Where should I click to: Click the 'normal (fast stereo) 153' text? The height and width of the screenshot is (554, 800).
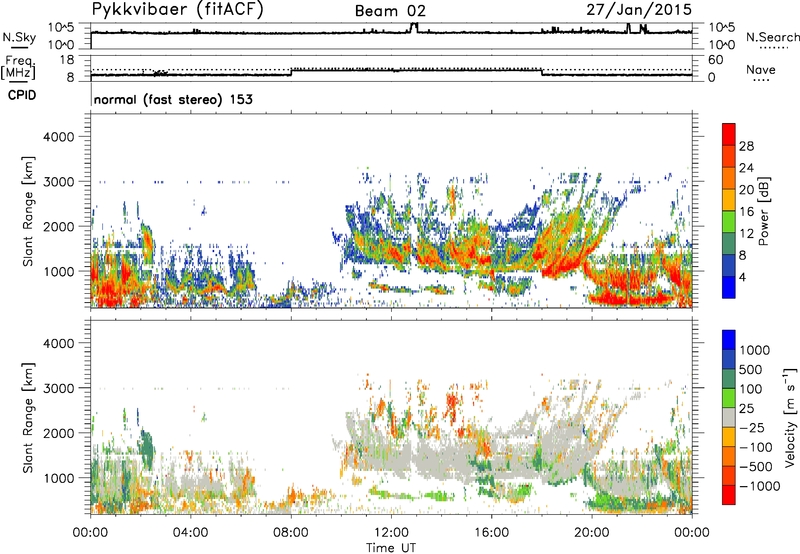coord(173,99)
